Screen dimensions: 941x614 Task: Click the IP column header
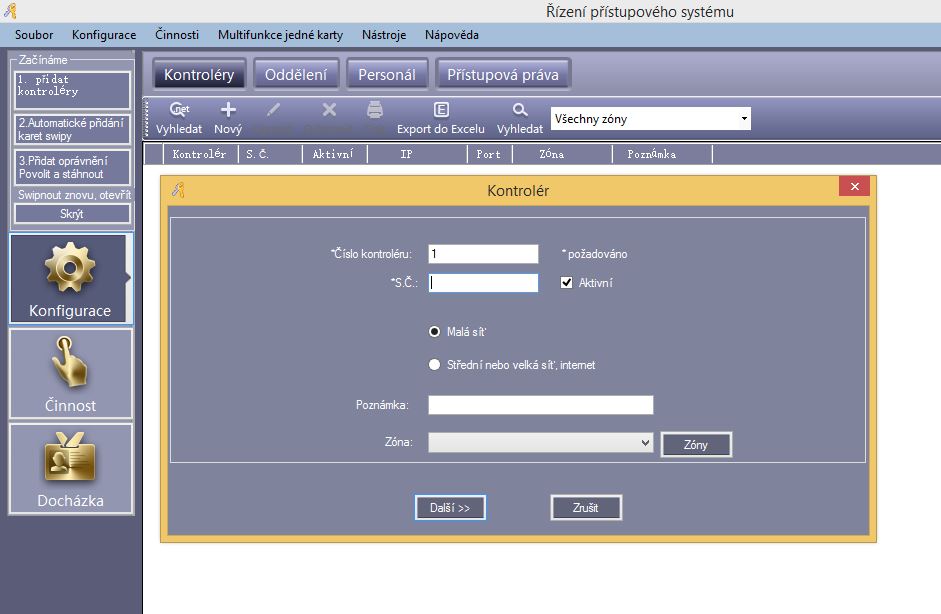point(418,154)
